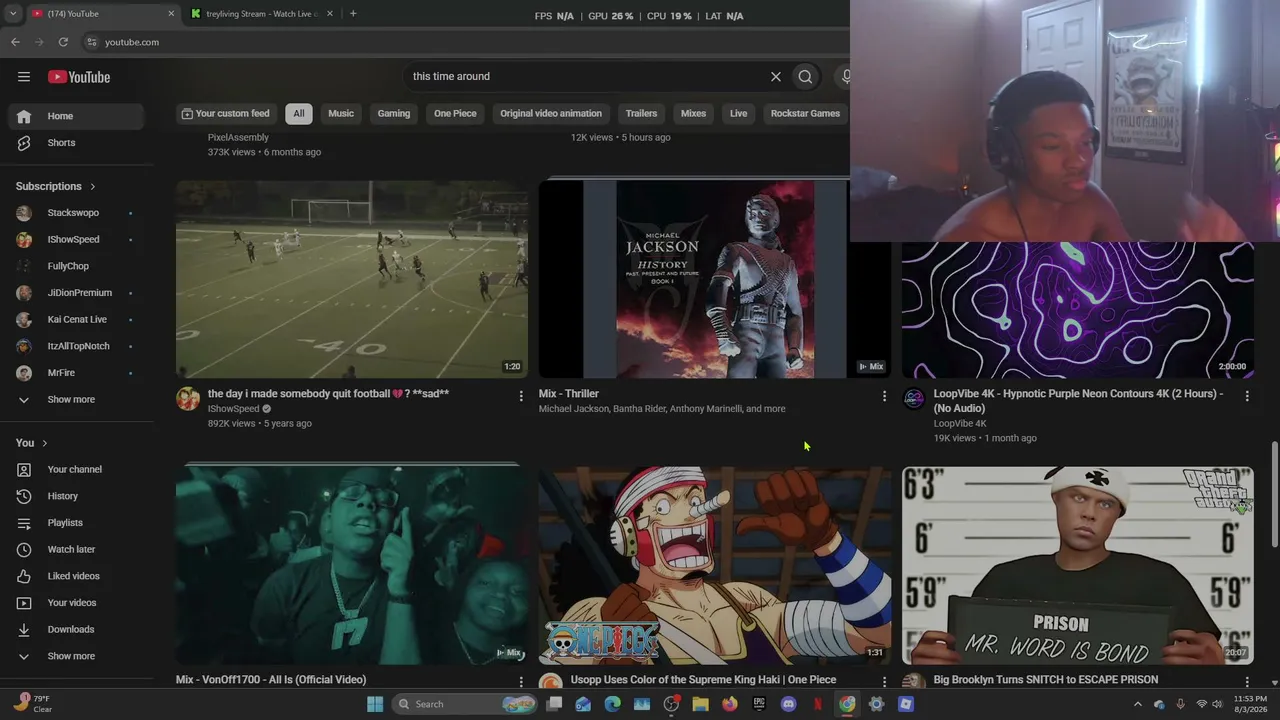1280x720 pixels.
Task: Play the Usopp One Piece video thumbnail
Action: 715,565
